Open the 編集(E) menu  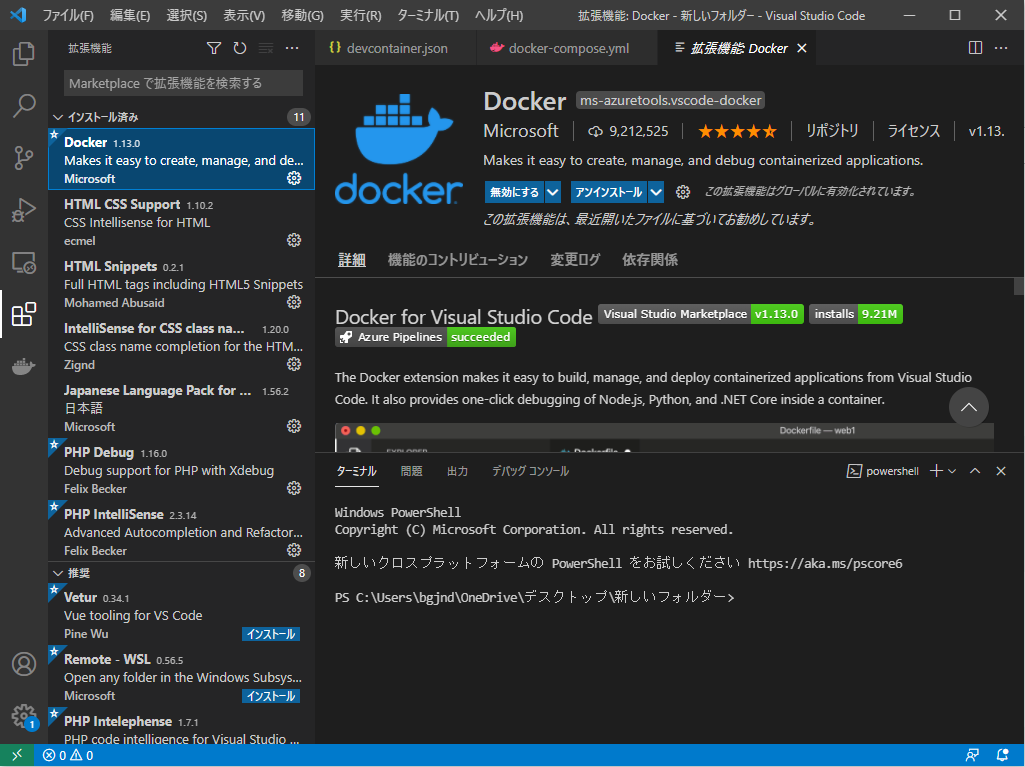tap(130, 15)
